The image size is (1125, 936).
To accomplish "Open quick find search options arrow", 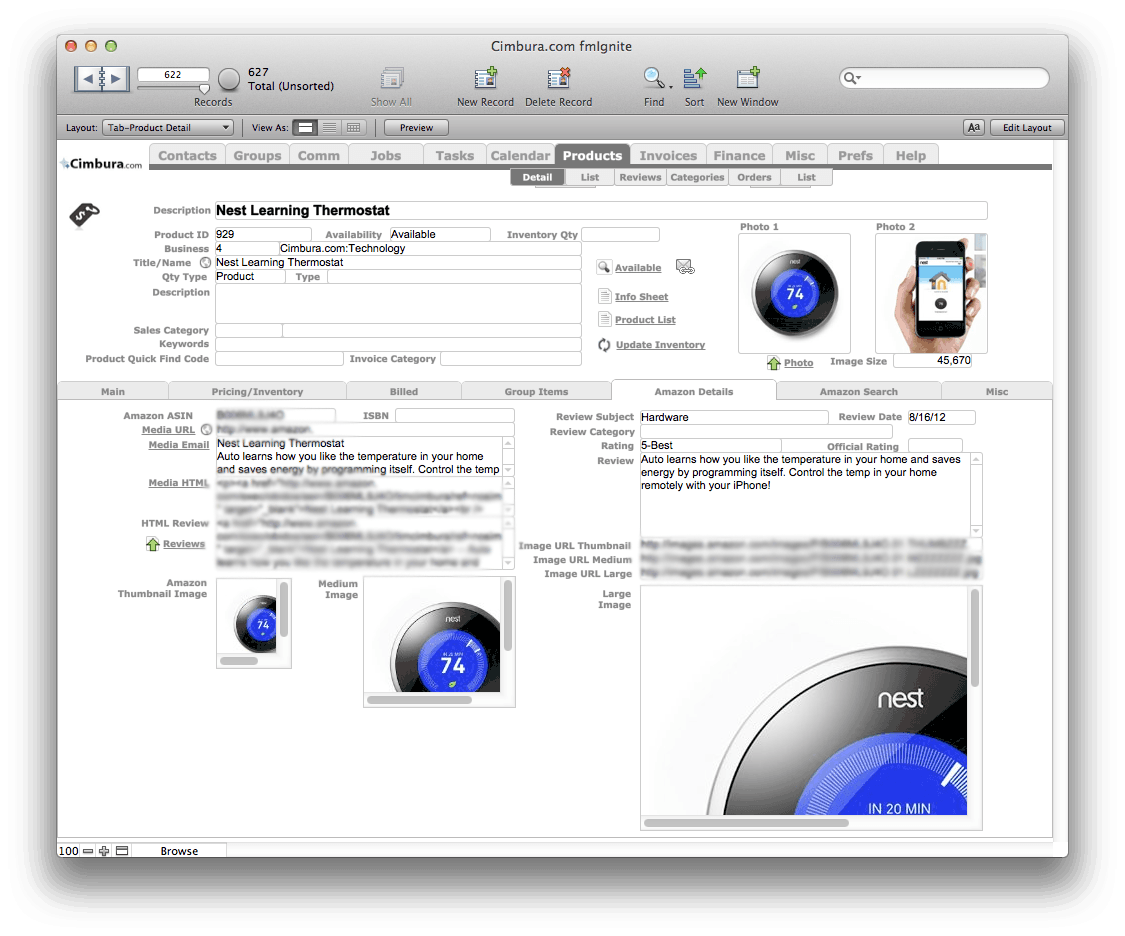I will 859,77.
